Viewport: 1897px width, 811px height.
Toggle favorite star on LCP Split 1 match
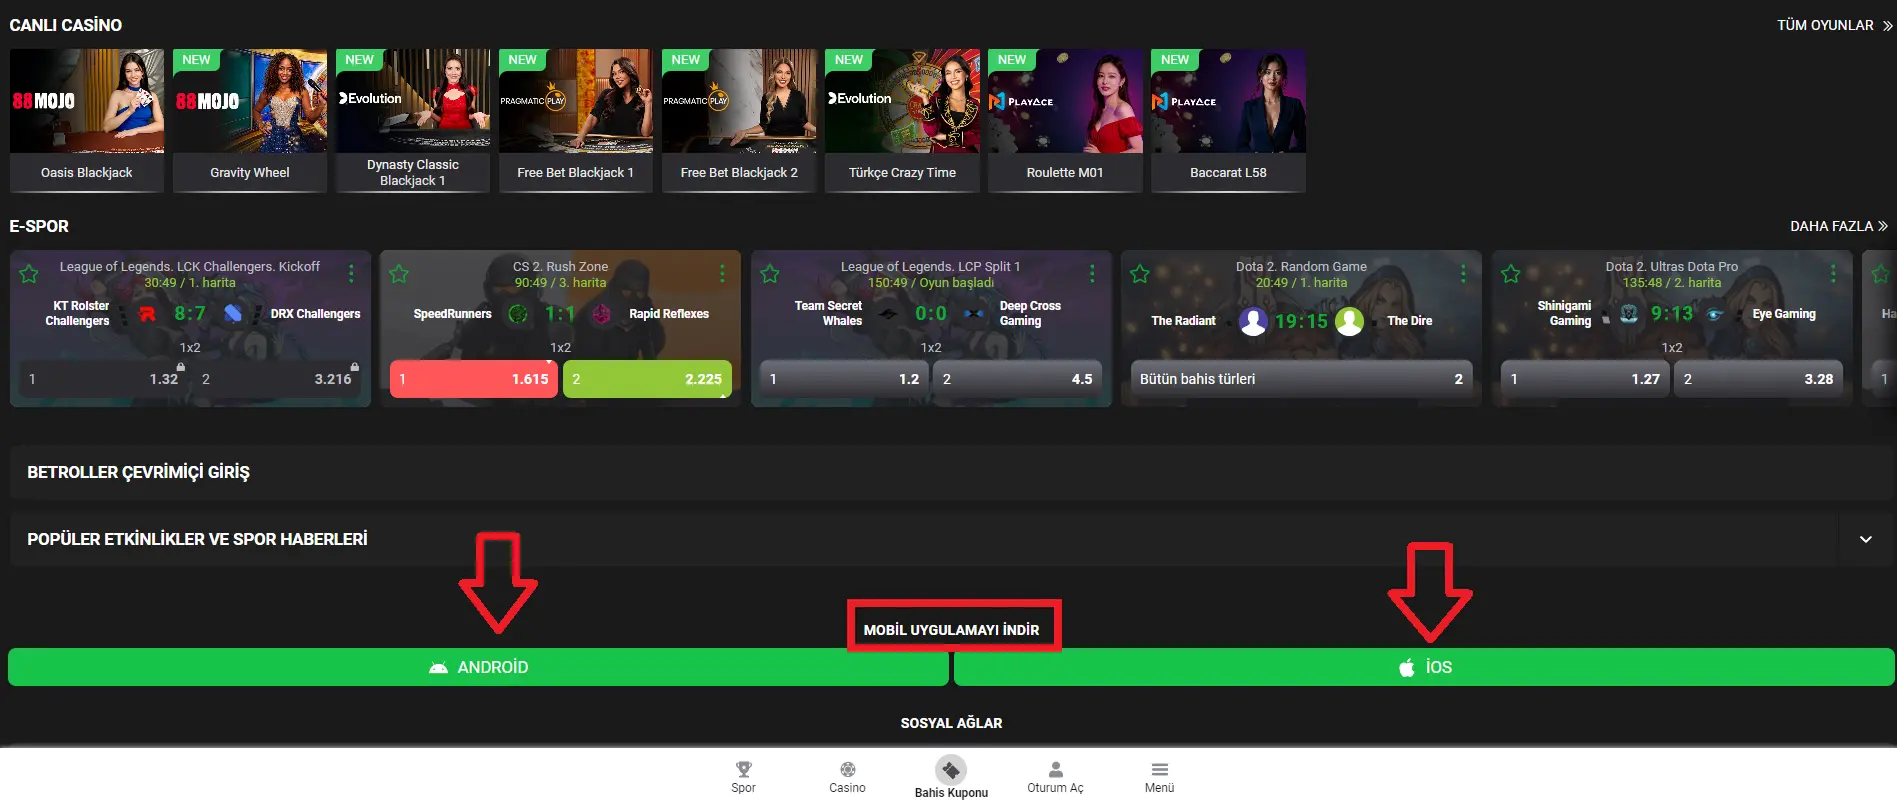tap(770, 274)
